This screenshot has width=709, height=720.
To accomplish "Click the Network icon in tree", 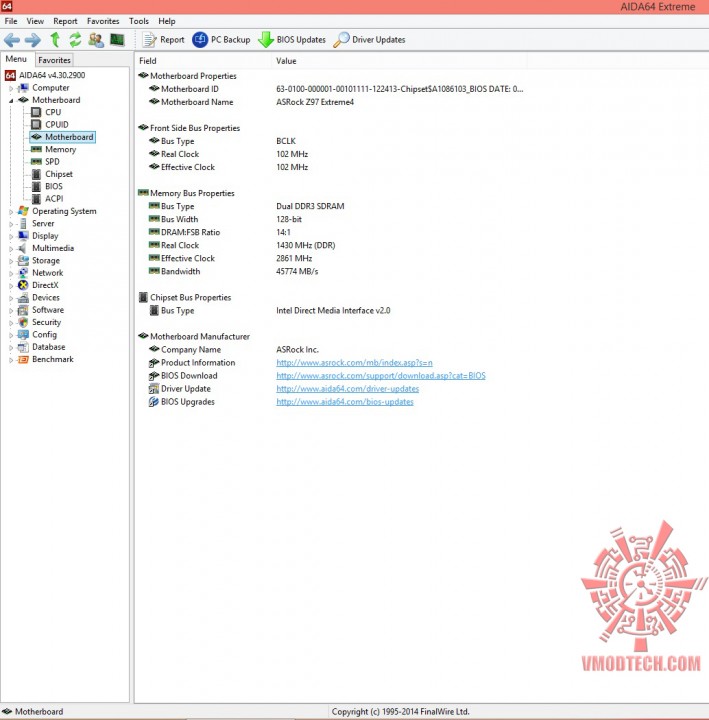I will pos(23,273).
